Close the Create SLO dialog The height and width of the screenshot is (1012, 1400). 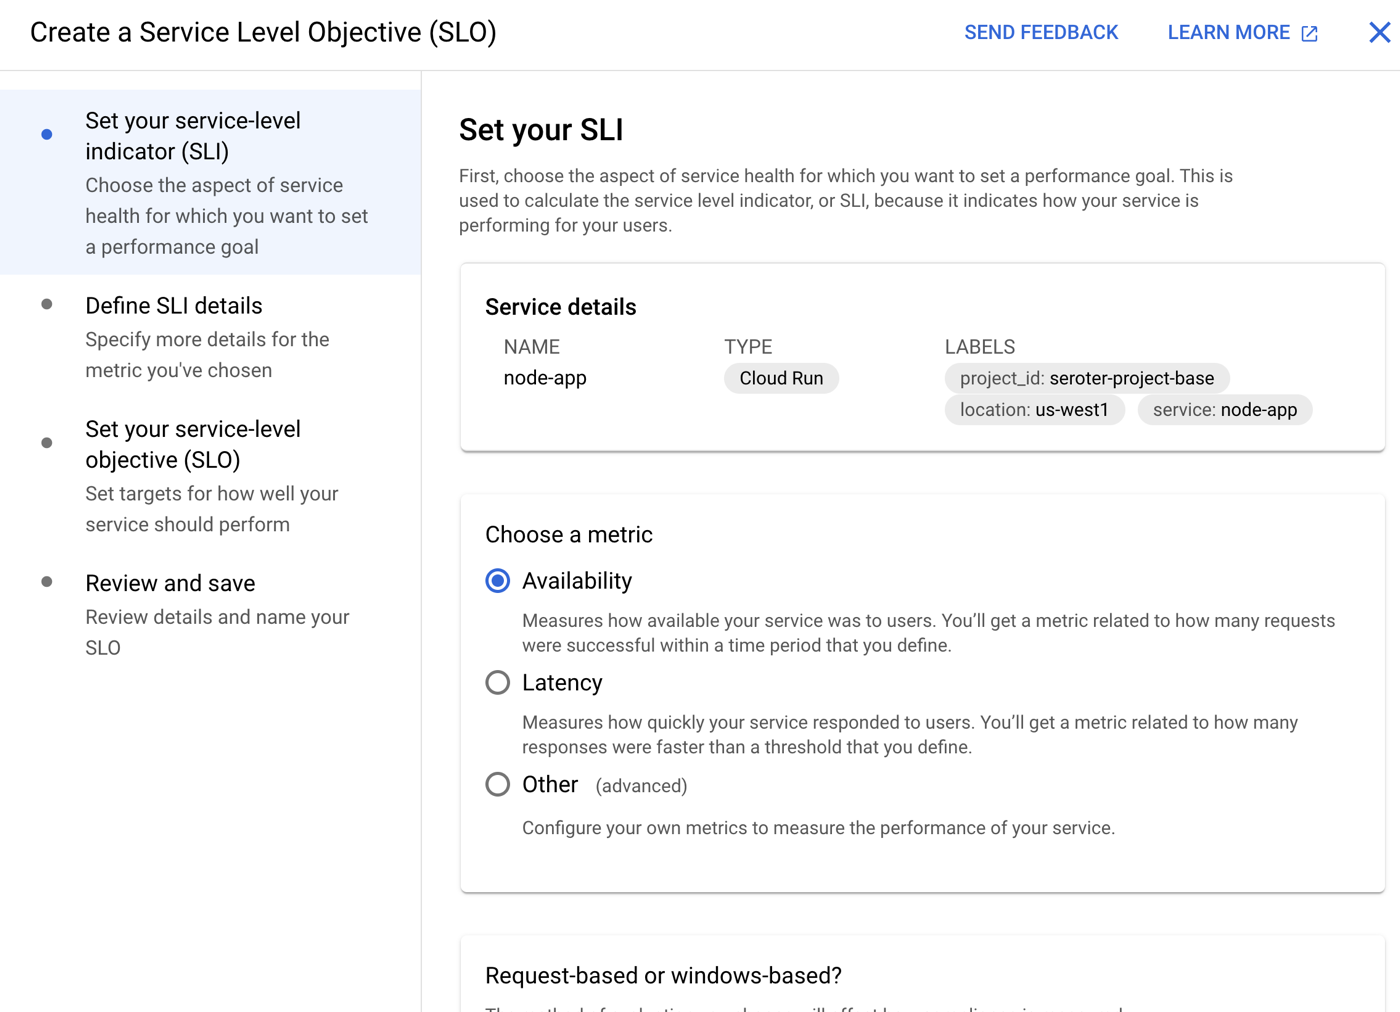[x=1379, y=33]
